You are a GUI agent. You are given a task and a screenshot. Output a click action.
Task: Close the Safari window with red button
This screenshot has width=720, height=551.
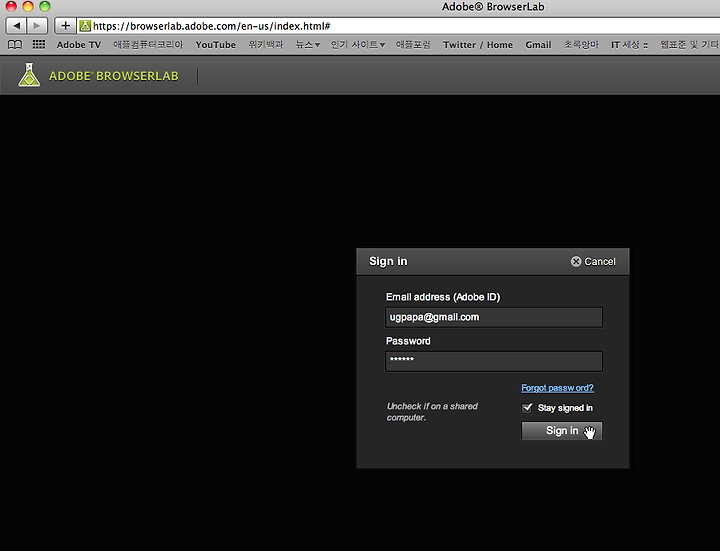click(x=11, y=6)
